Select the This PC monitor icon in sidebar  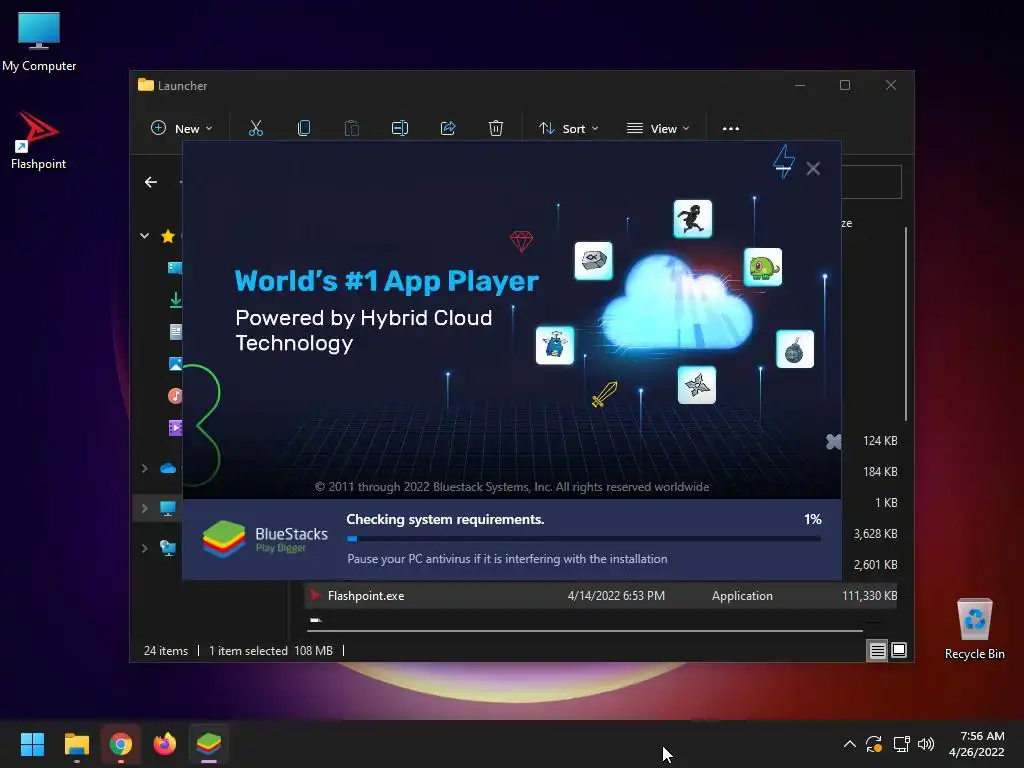click(x=168, y=508)
